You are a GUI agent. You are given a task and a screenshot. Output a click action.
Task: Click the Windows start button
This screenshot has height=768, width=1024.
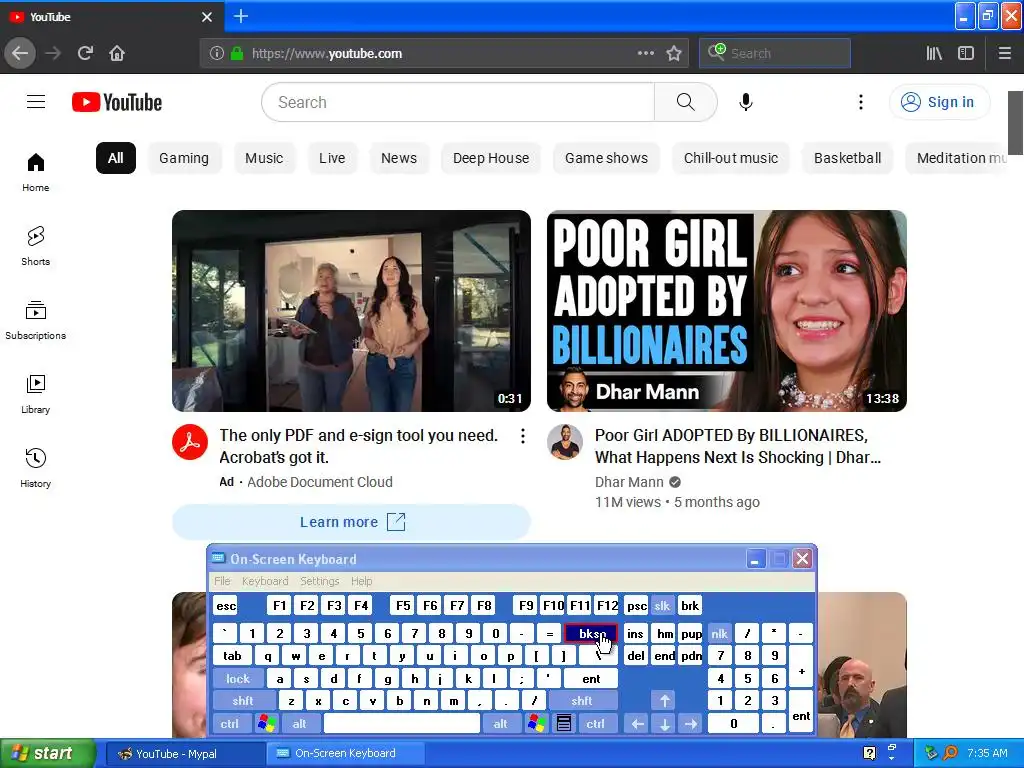[47, 753]
